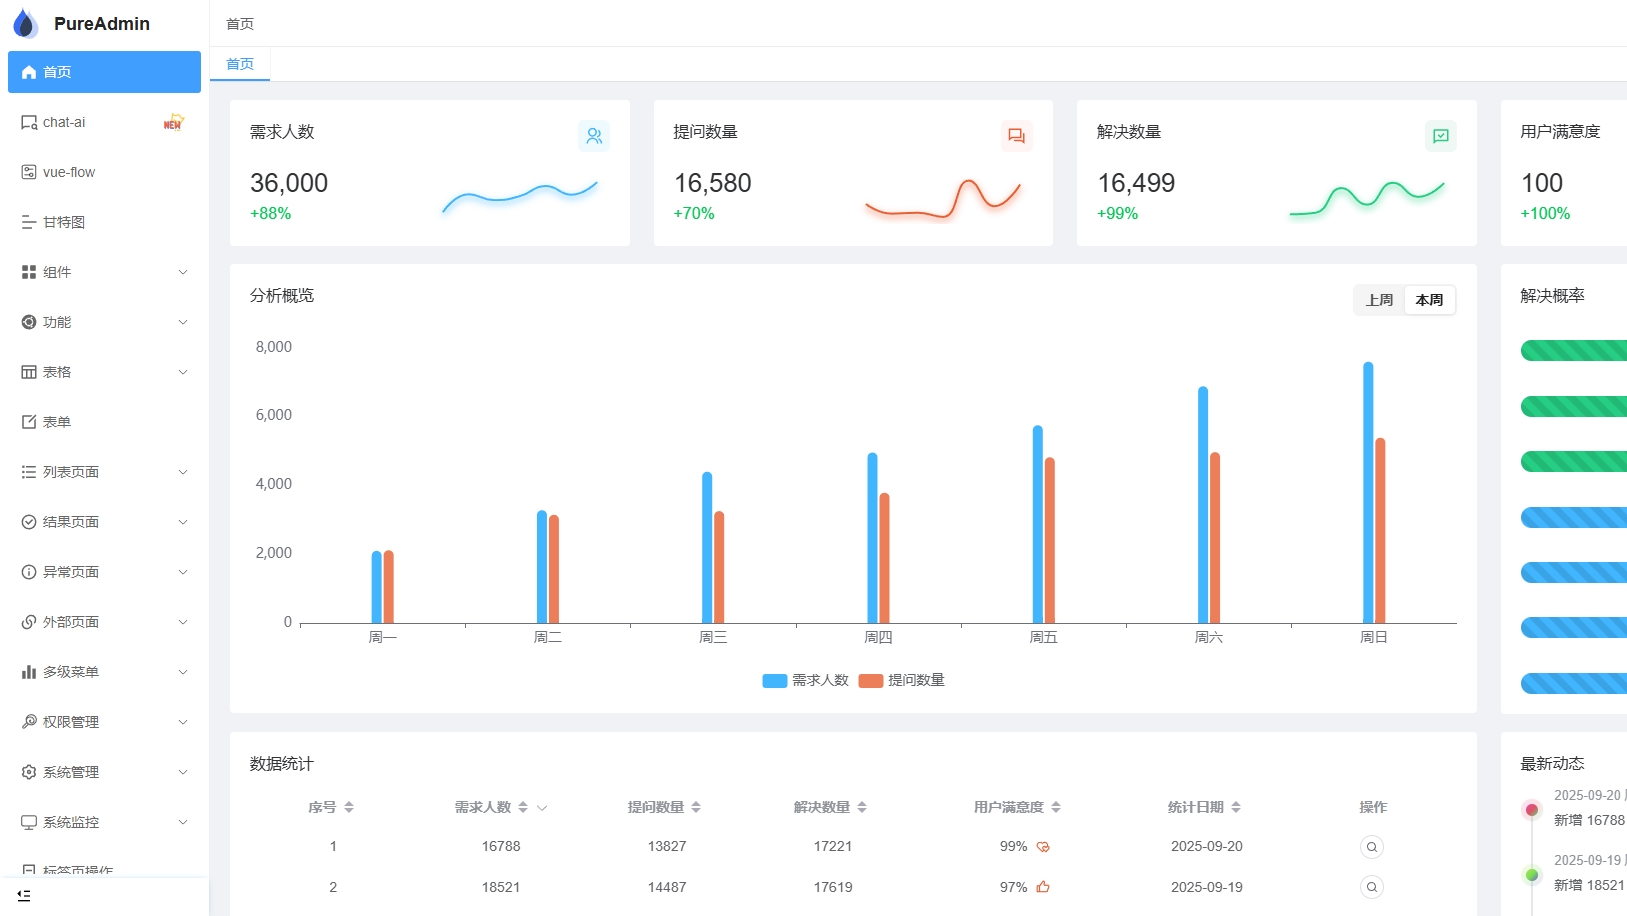Toggle 需求人数 legend series
This screenshot has width=1627, height=916.
click(x=805, y=680)
